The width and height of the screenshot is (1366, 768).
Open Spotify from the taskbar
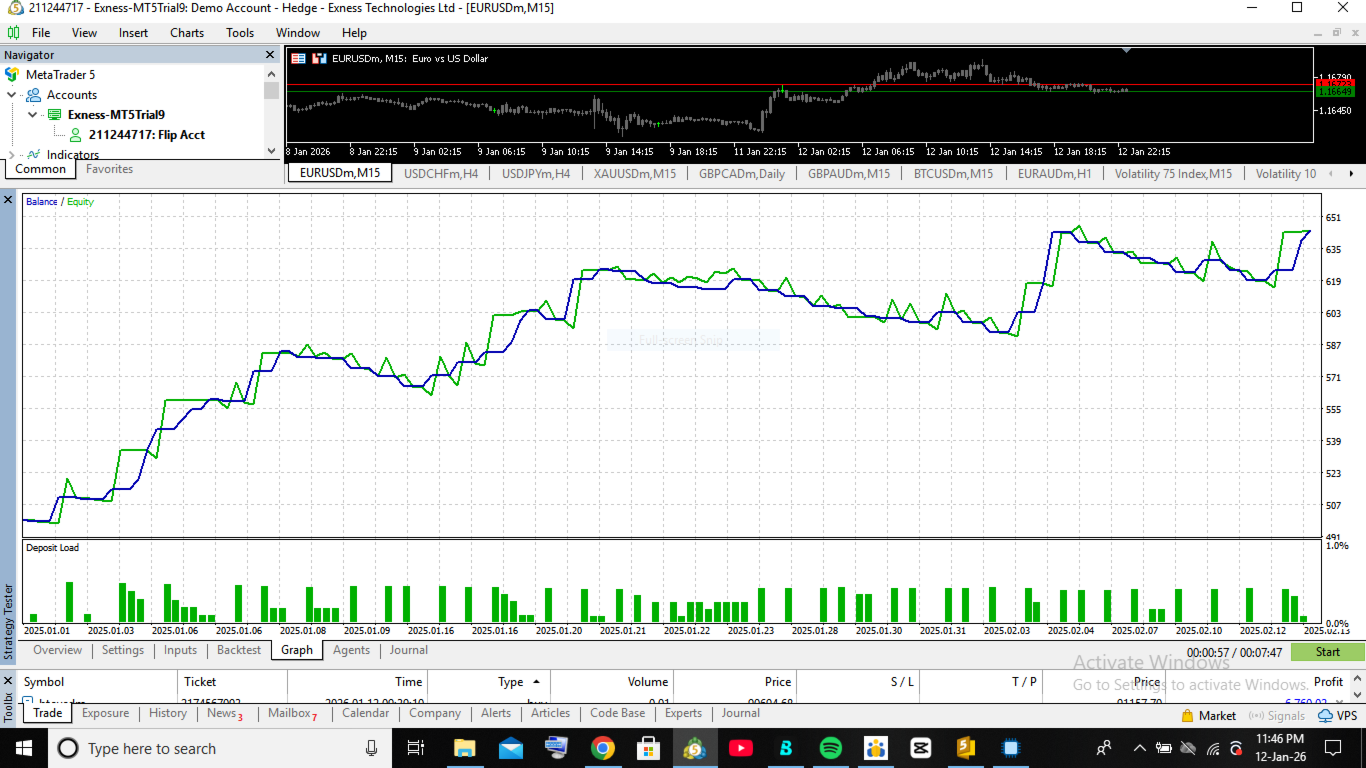point(830,748)
